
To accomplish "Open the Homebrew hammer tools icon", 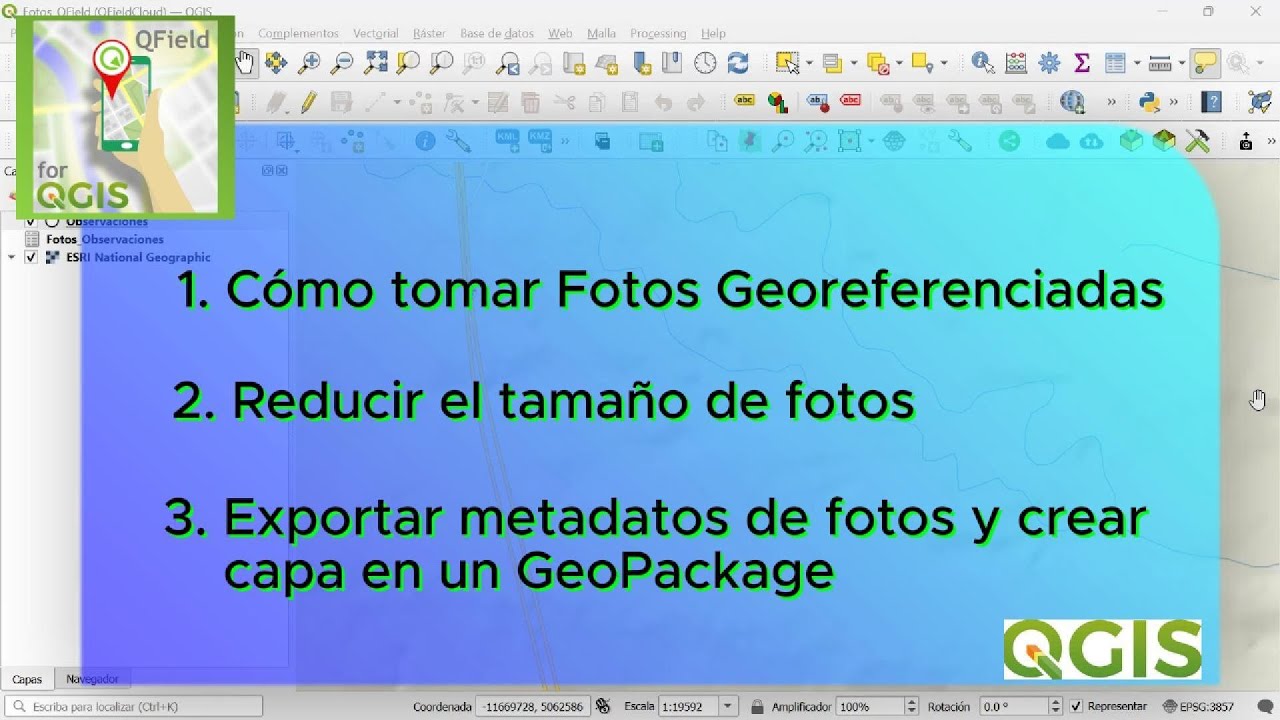I will (x=1197, y=141).
